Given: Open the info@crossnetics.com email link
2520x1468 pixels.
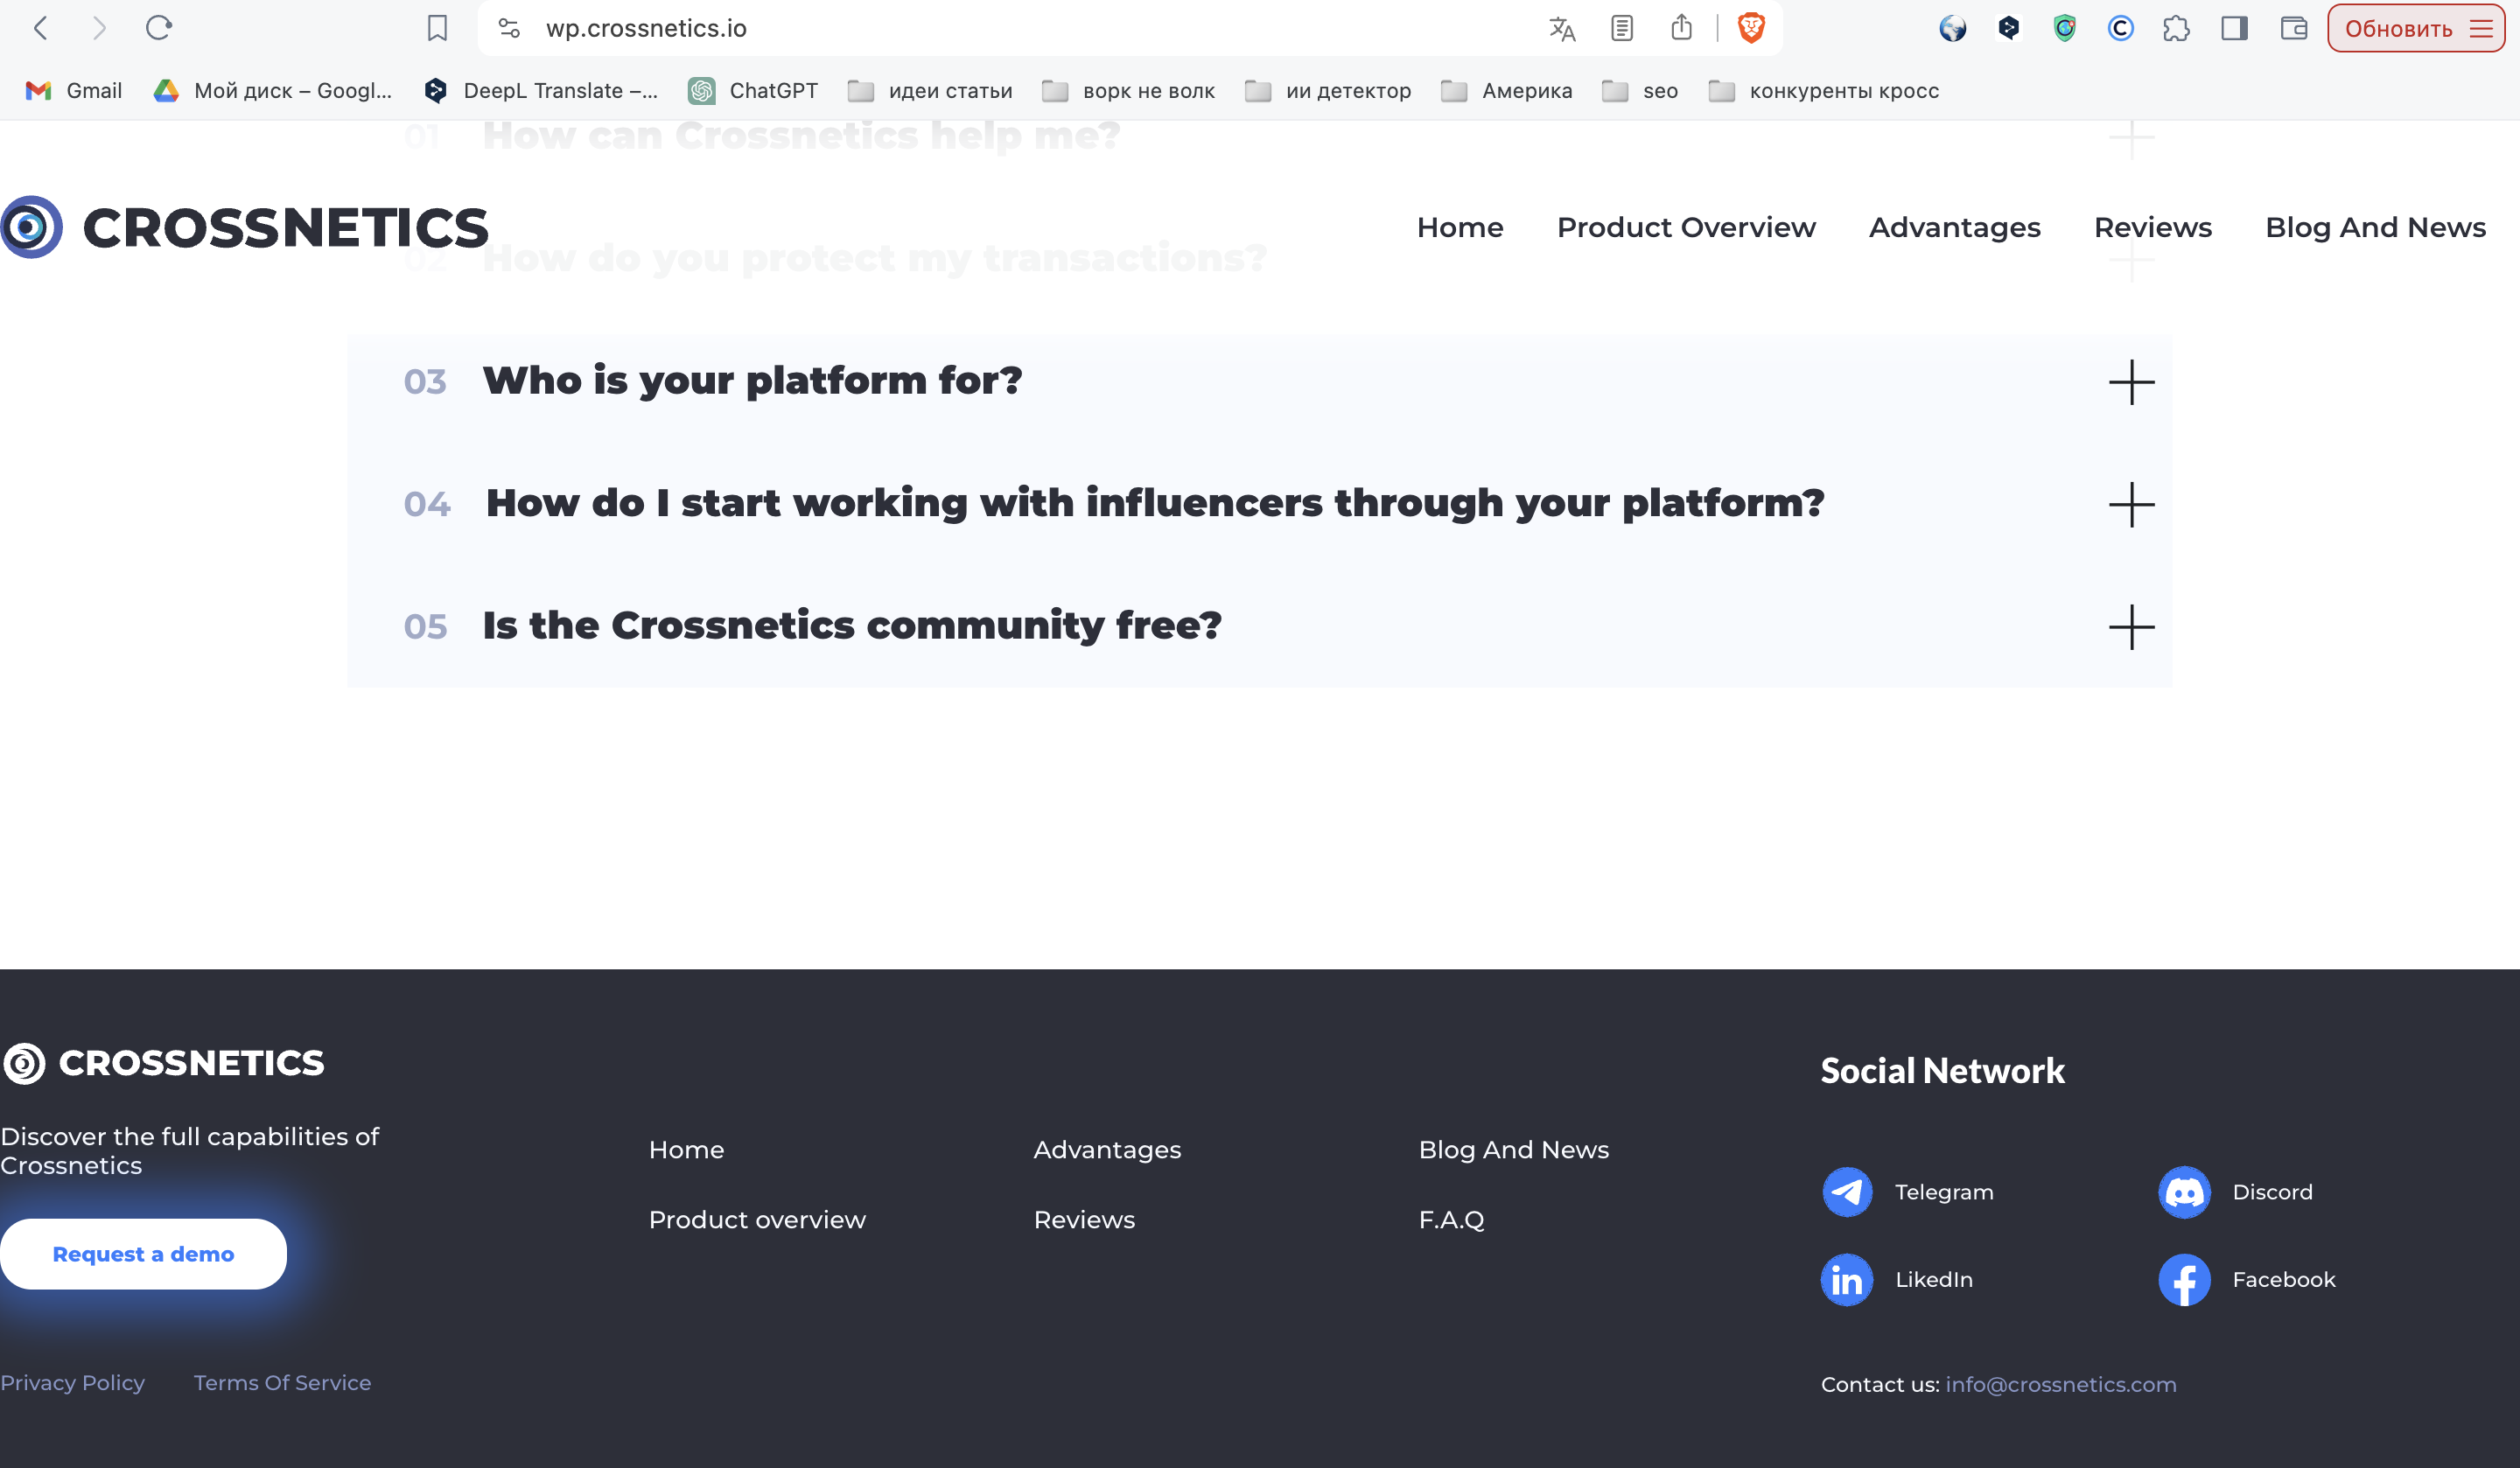Looking at the screenshot, I should tap(2060, 1384).
